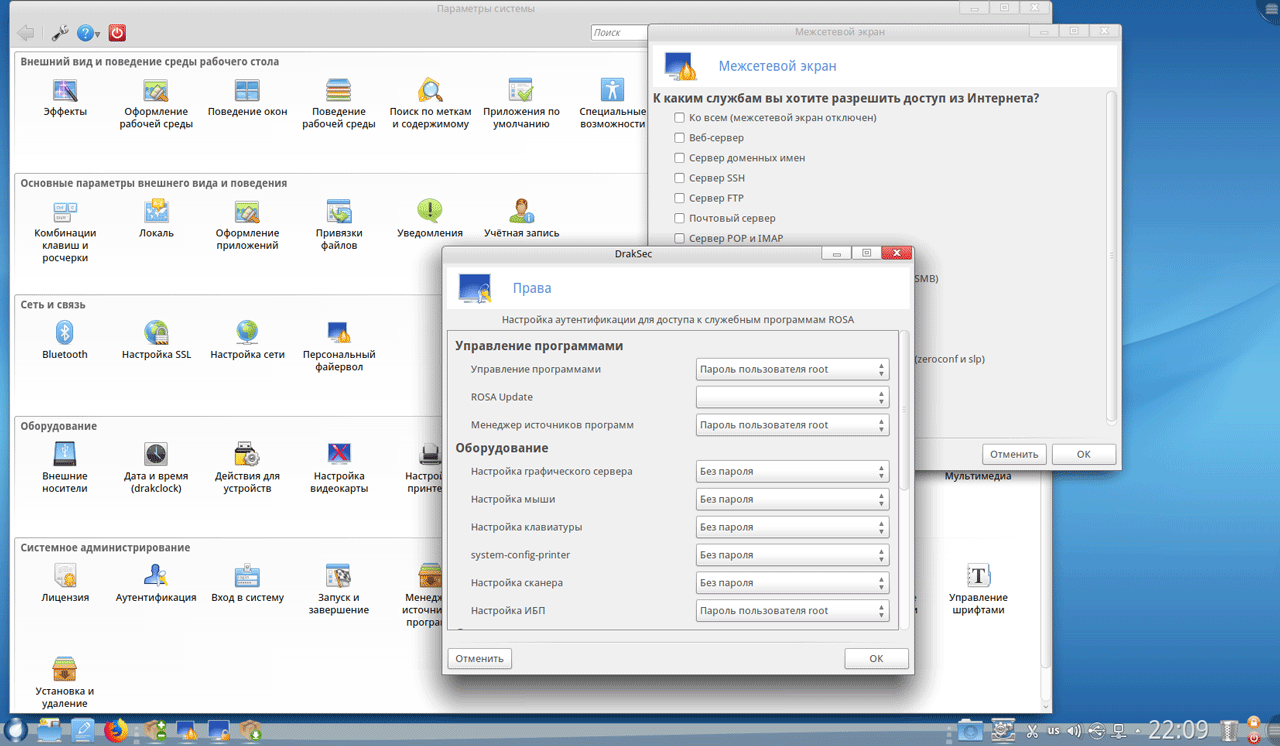Expand the Настройка мыши password dropdown
This screenshot has height=746, width=1280.
pyautogui.click(x=792, y=499)
